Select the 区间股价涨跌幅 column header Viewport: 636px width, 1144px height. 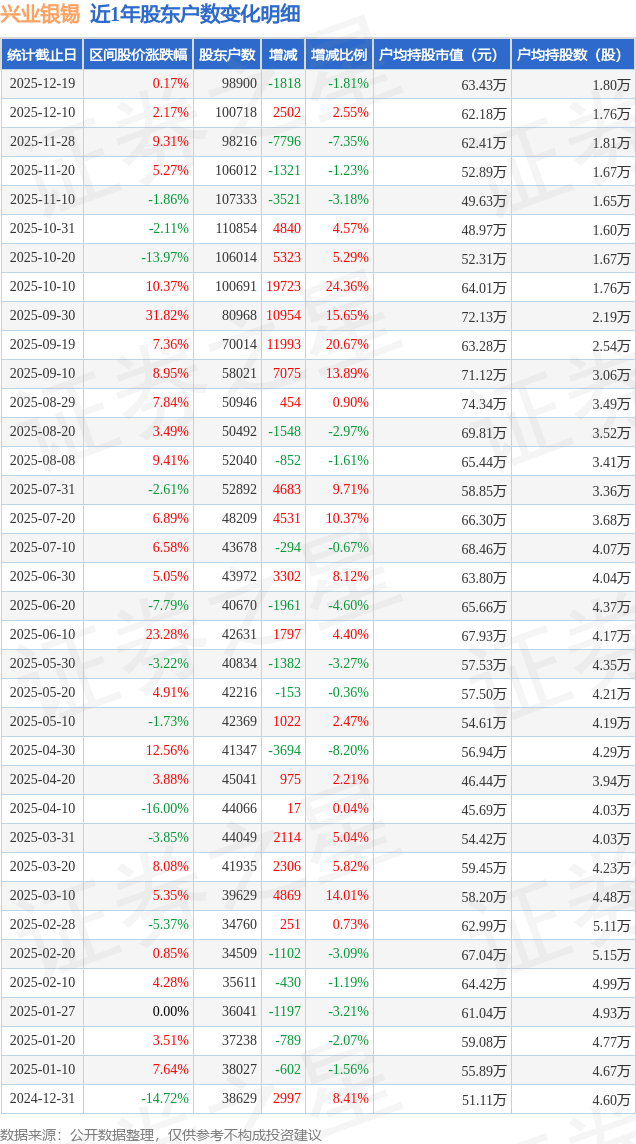(x=138, y=55)
